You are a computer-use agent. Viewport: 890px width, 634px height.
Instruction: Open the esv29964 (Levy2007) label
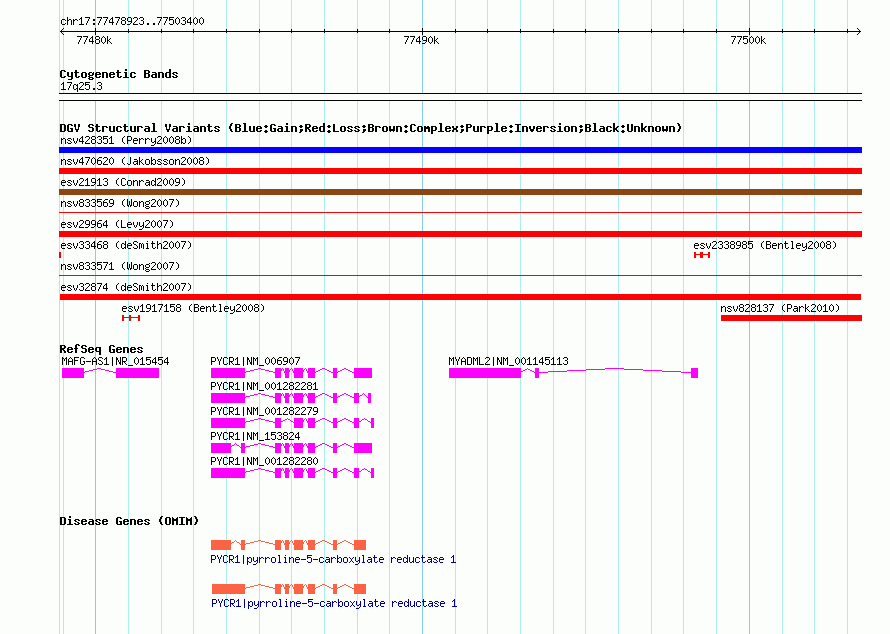[x=117, y=224]
